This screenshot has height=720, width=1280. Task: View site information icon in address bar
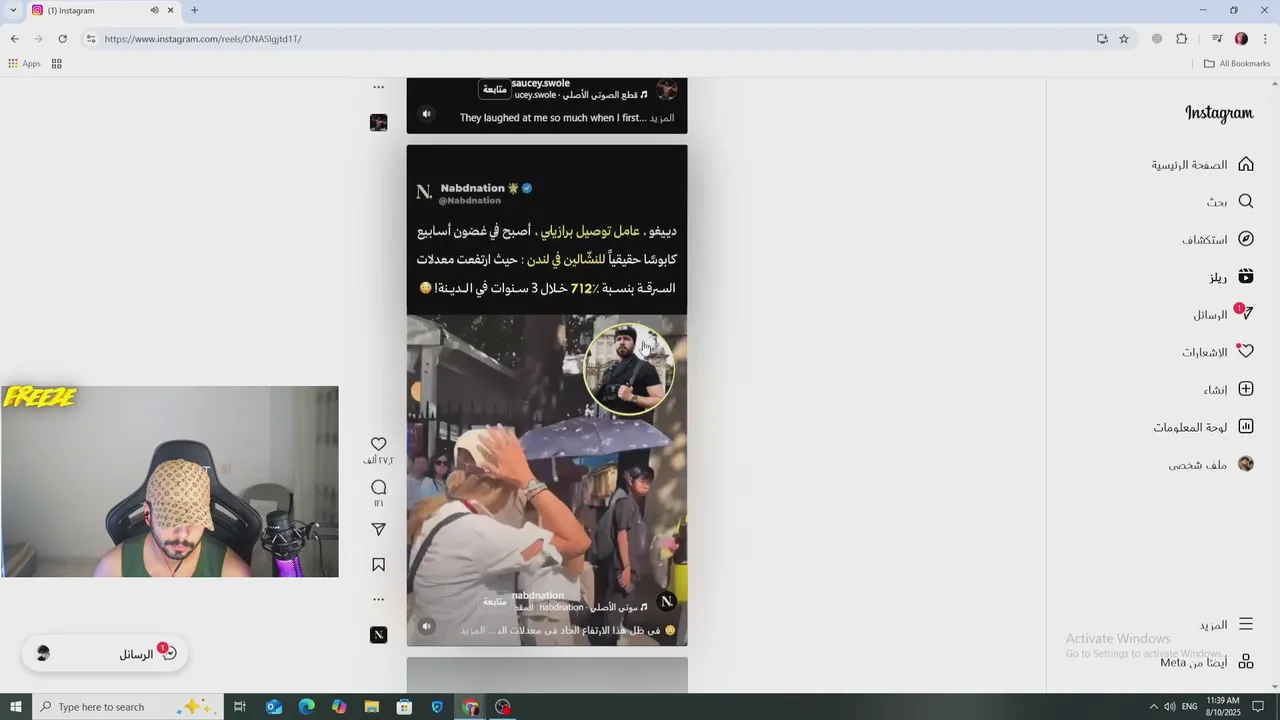point(91,39)
